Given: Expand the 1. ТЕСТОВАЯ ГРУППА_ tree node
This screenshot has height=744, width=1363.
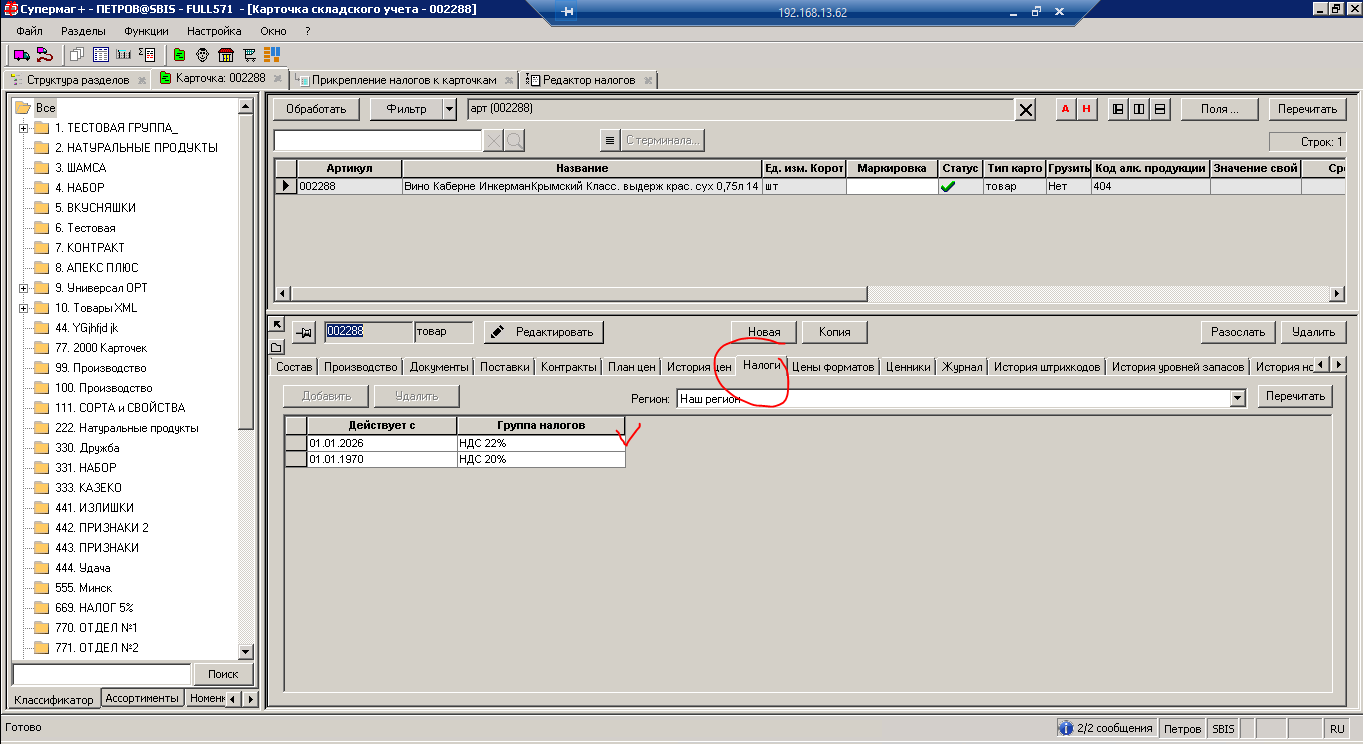Looking at the screenshot, I should pyautogui.click(x=23, y=128).
